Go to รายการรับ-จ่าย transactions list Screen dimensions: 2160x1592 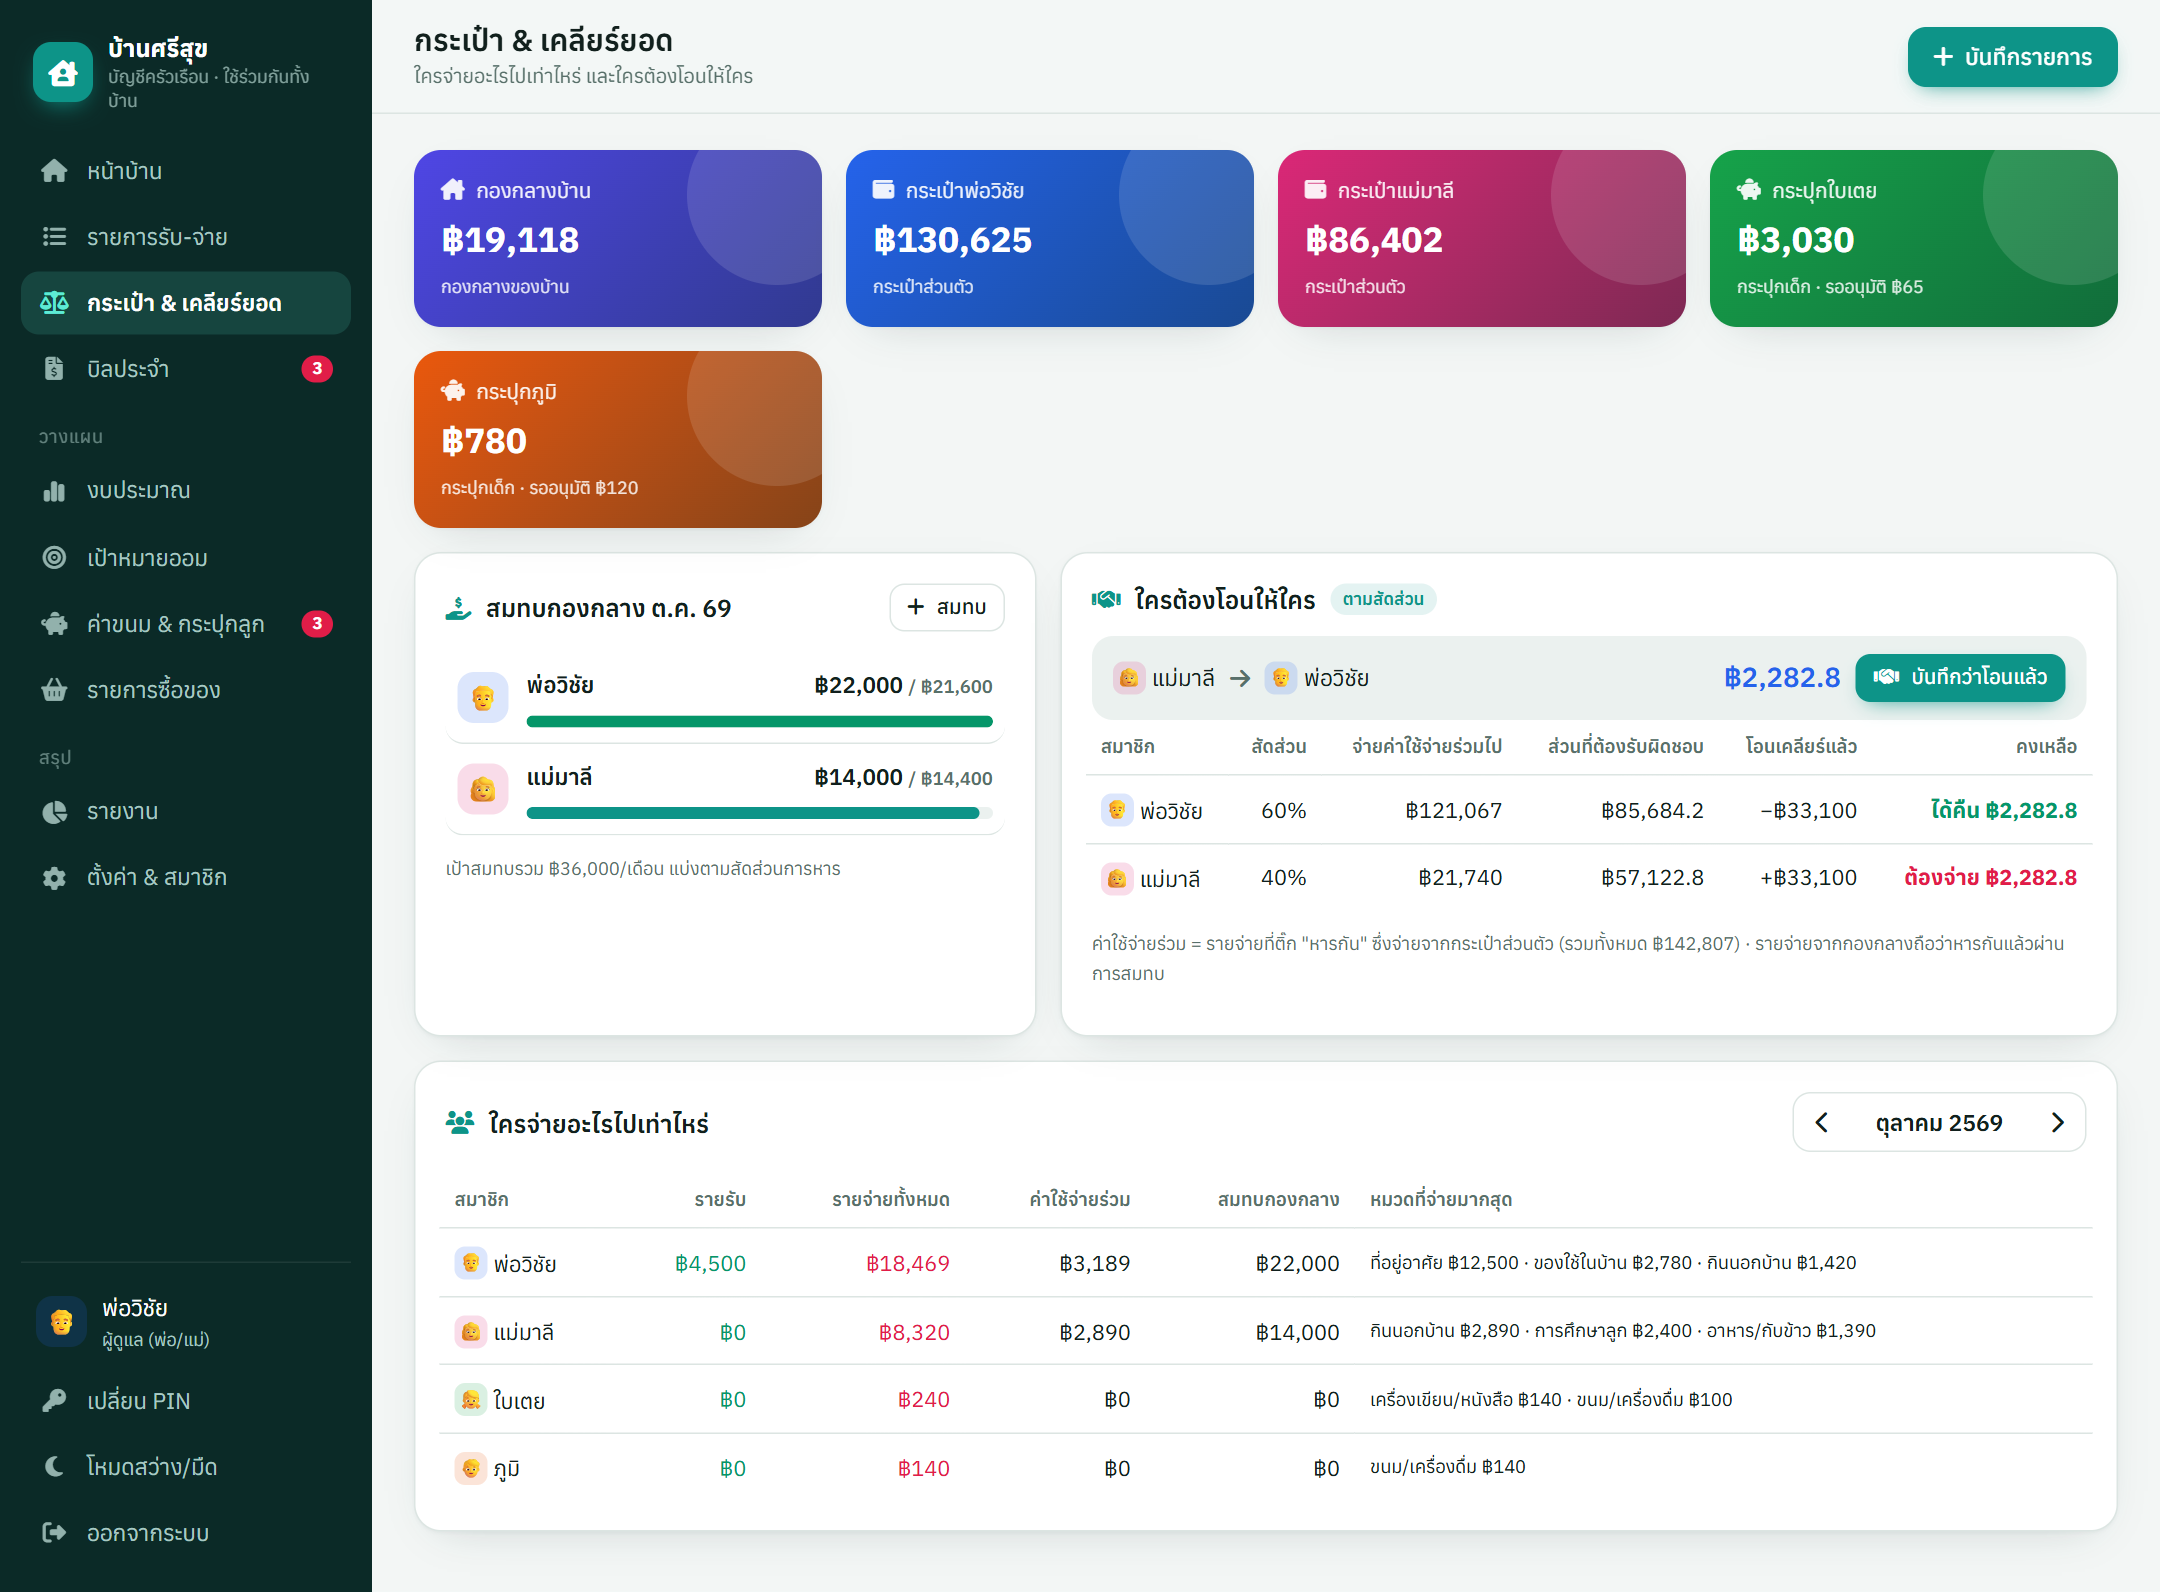(x=185, y=237)
